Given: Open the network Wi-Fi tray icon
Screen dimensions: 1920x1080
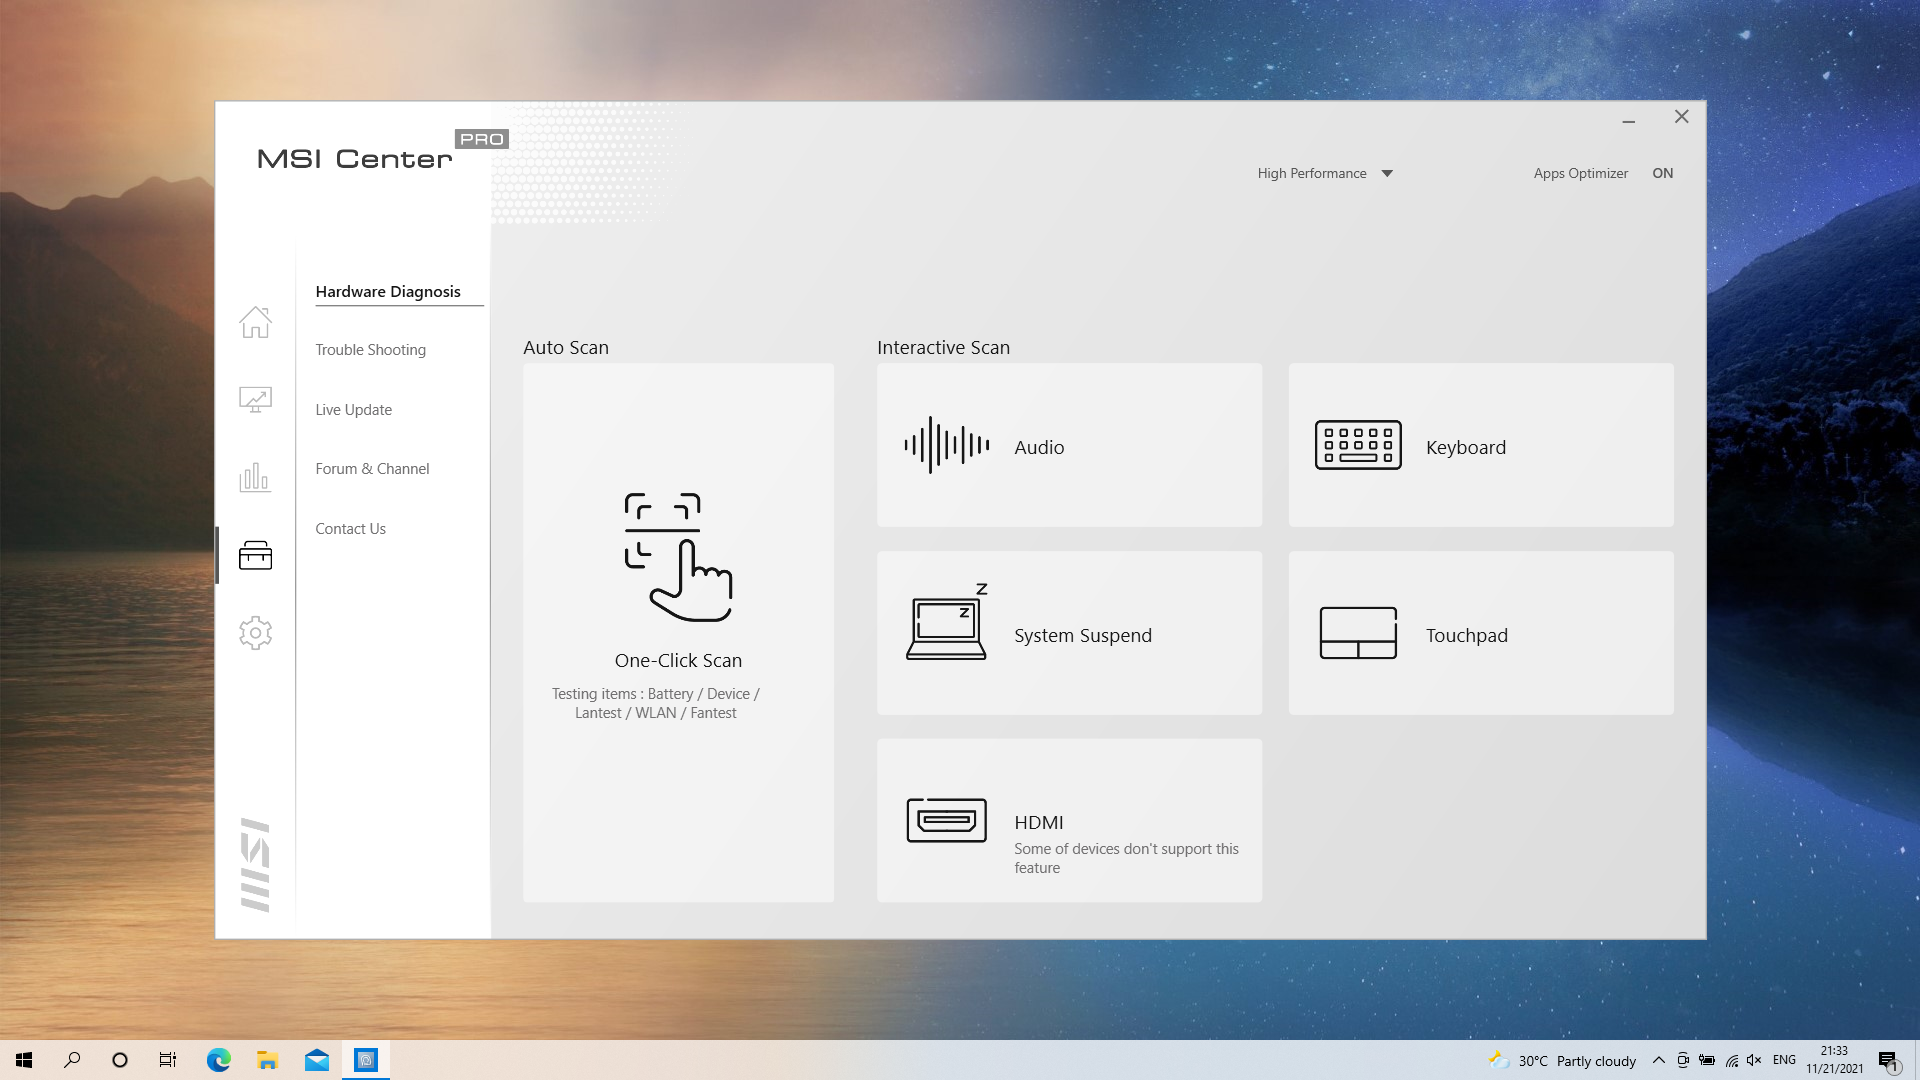Looking at the screenshot, I should (1731, 1060).
